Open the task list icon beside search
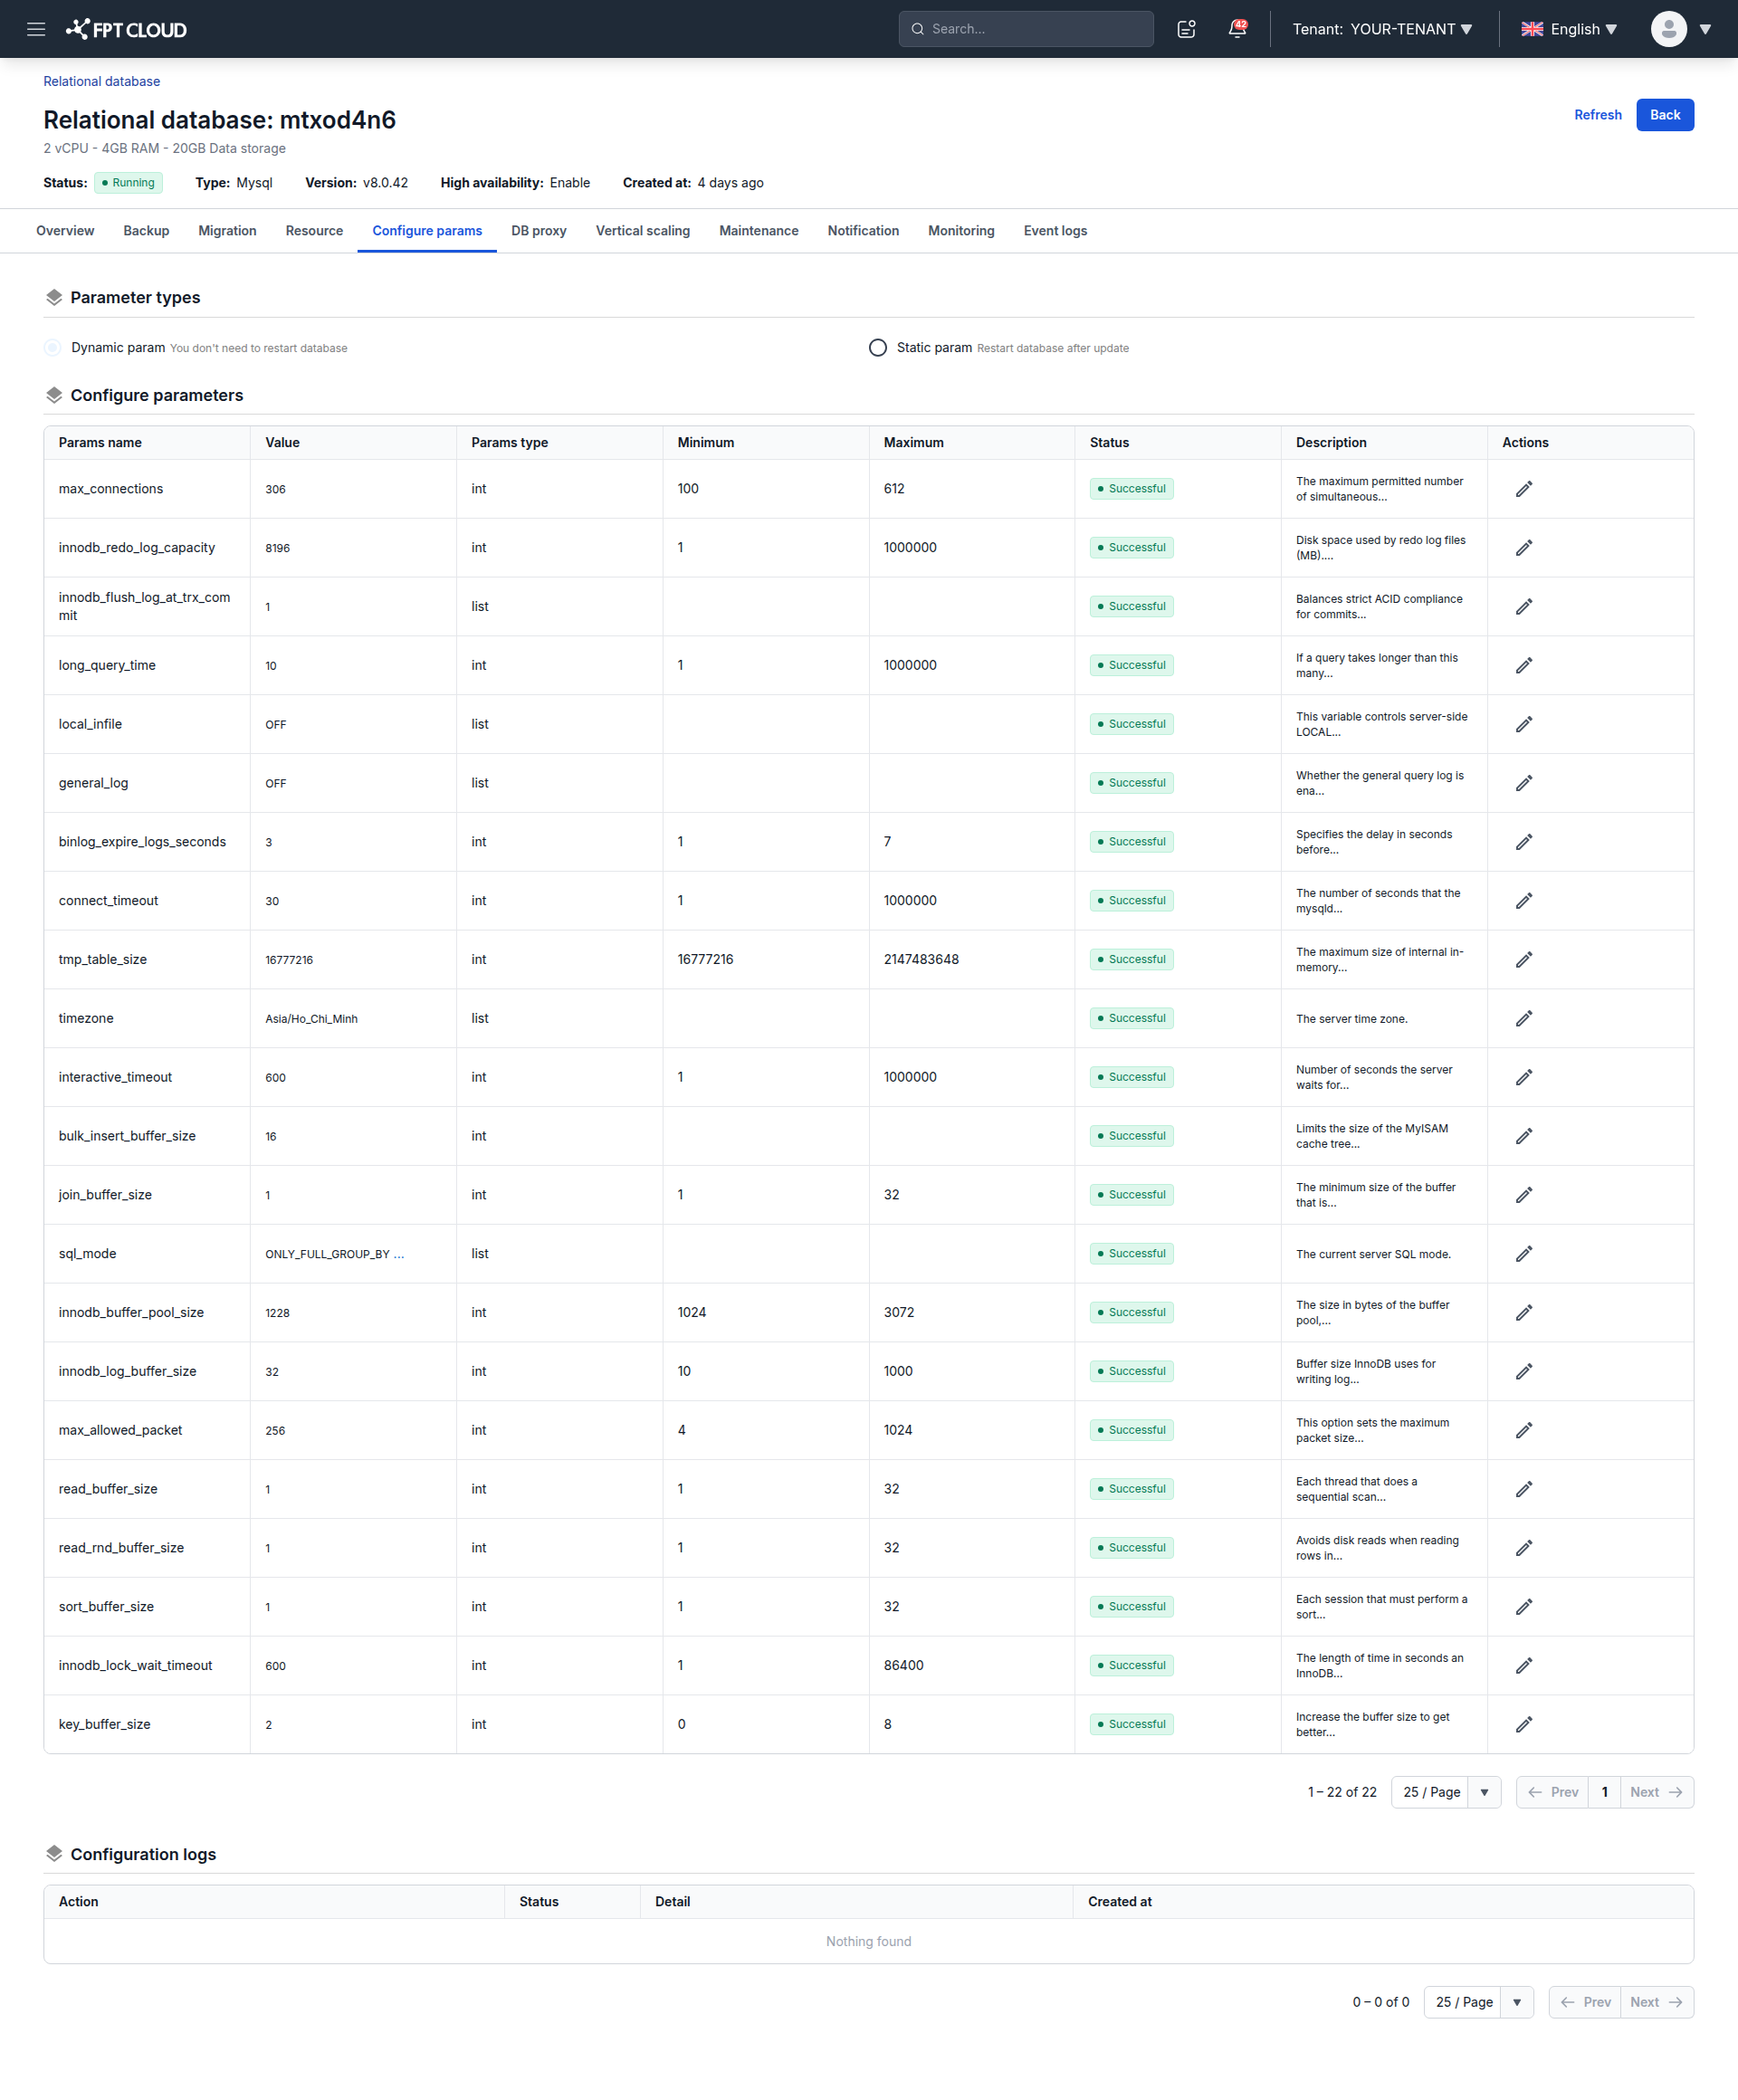The height and width of the screenshot is (2100, 1738). [1186, 29]
